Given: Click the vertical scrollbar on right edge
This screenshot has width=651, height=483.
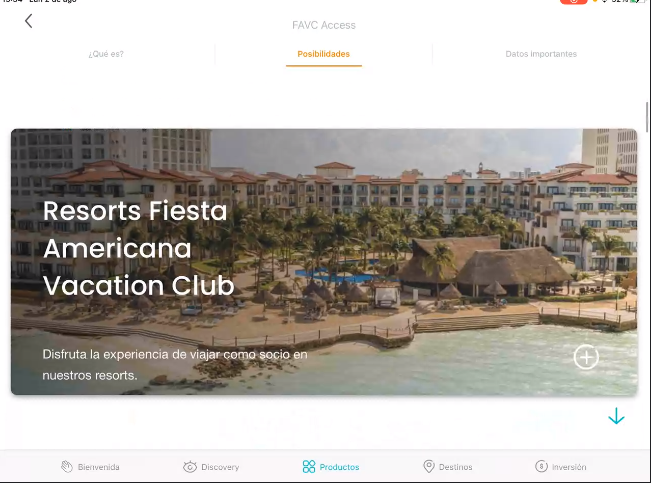Looking at the screenshot, I should click(647, 117).
